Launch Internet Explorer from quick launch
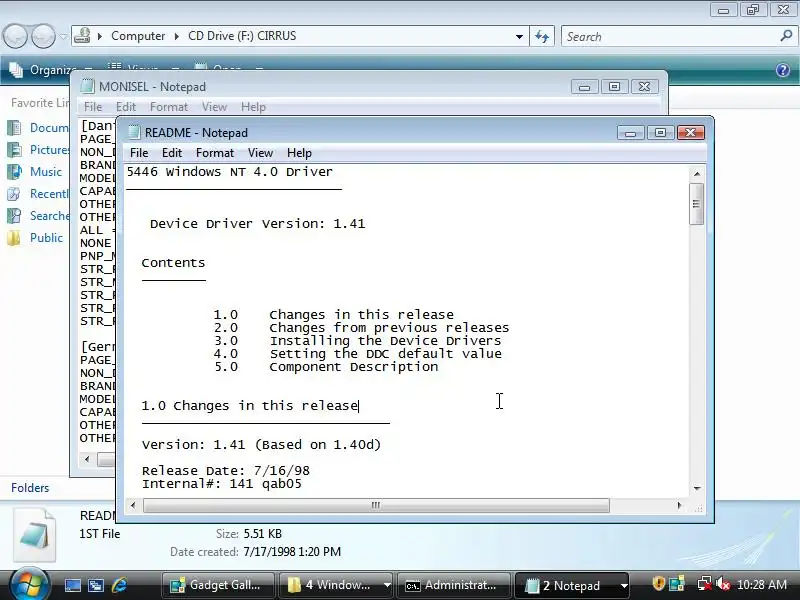The image size is (800, 600). (119, 585)
